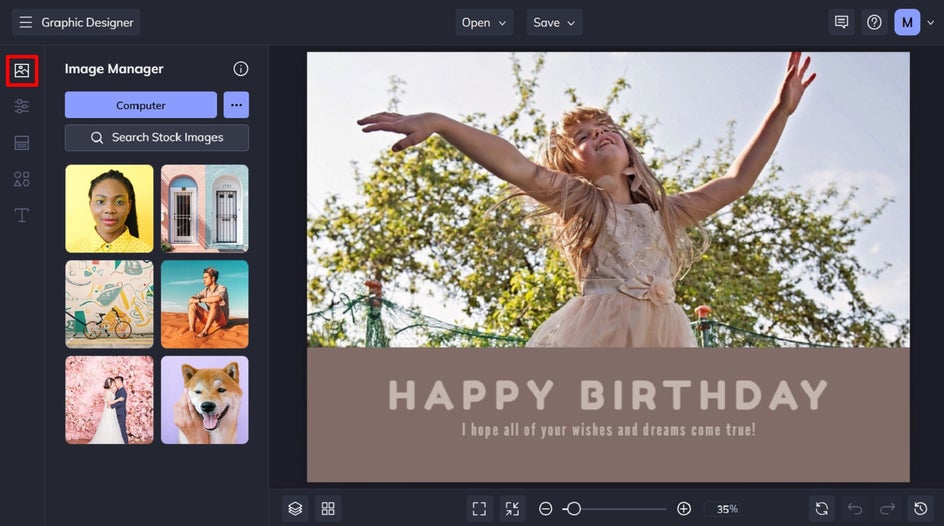This screenshot has height=526, width=944.
Task: Open the three-dot more options next to Computer
Action: click(x=236, y=105)
